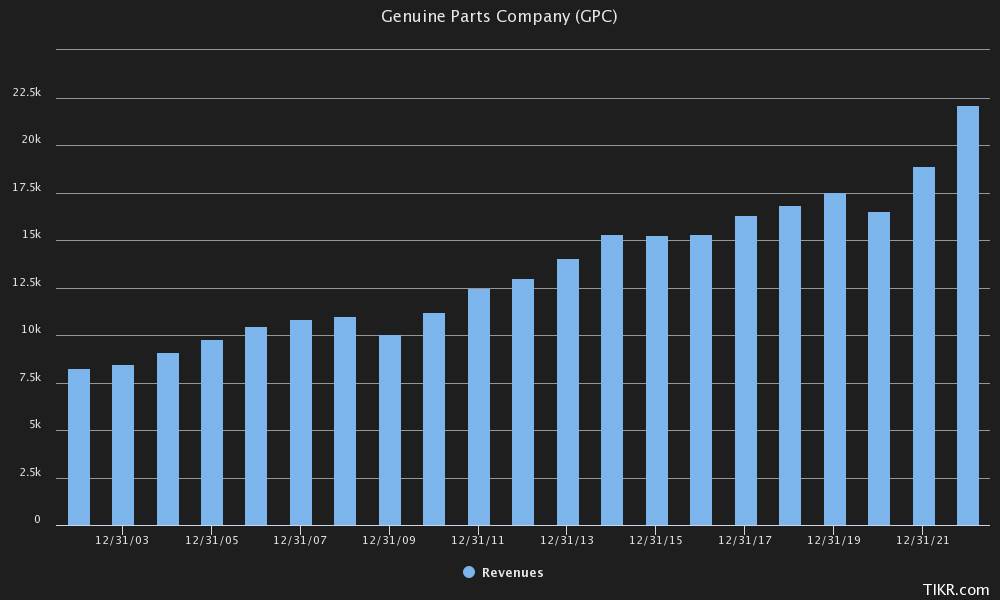The image size is (1000, 600).
Task: Pick the revenue bar above the 12/31/17 label
Action: (x=746, y=370)
